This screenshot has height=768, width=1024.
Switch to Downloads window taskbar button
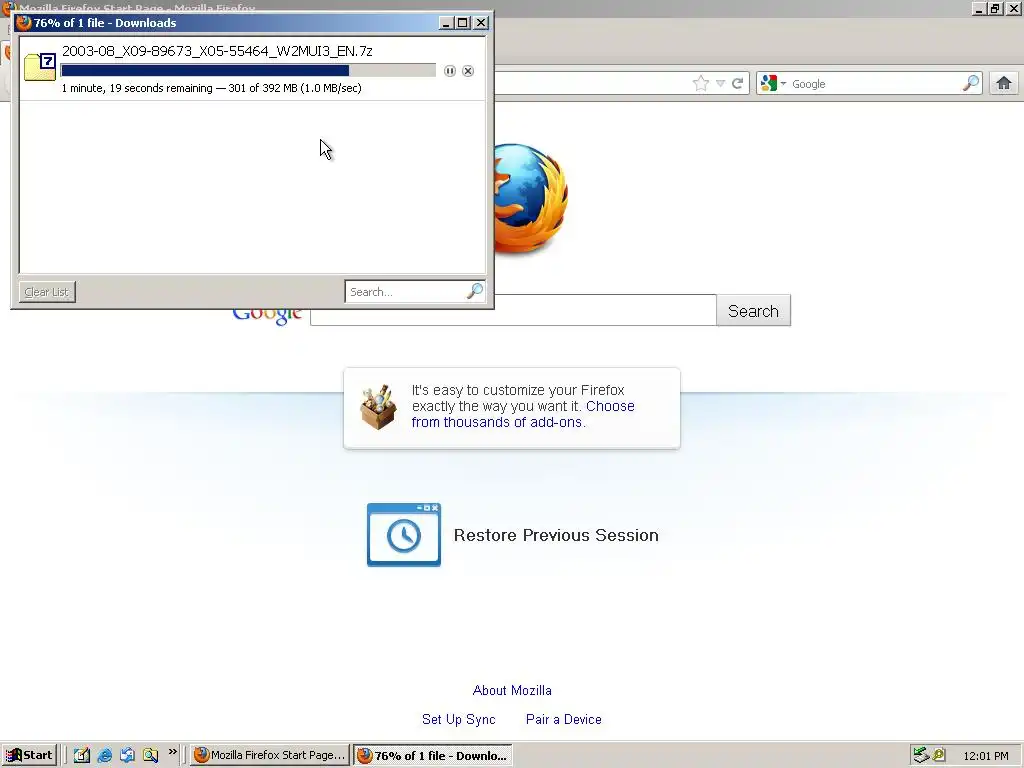pos(433,756)
